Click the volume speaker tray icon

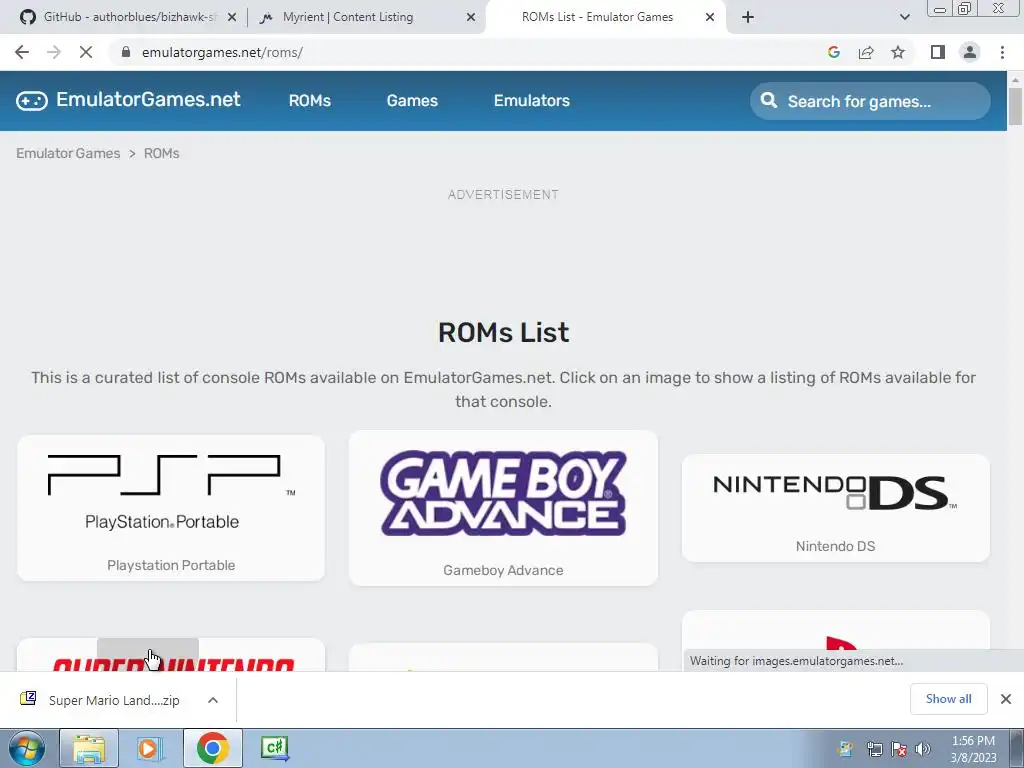[923, 749]
